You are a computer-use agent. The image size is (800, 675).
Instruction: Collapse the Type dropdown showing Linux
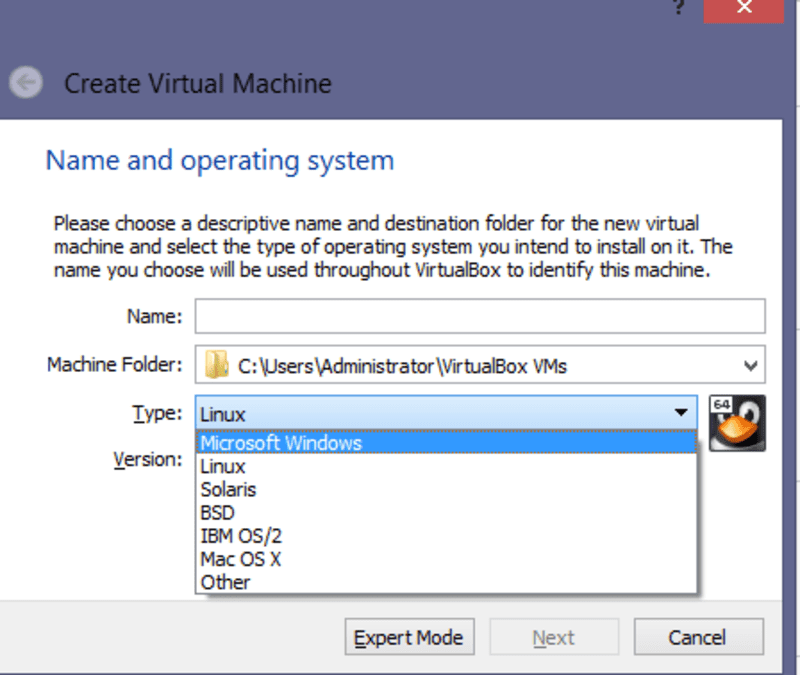point(446,412)
